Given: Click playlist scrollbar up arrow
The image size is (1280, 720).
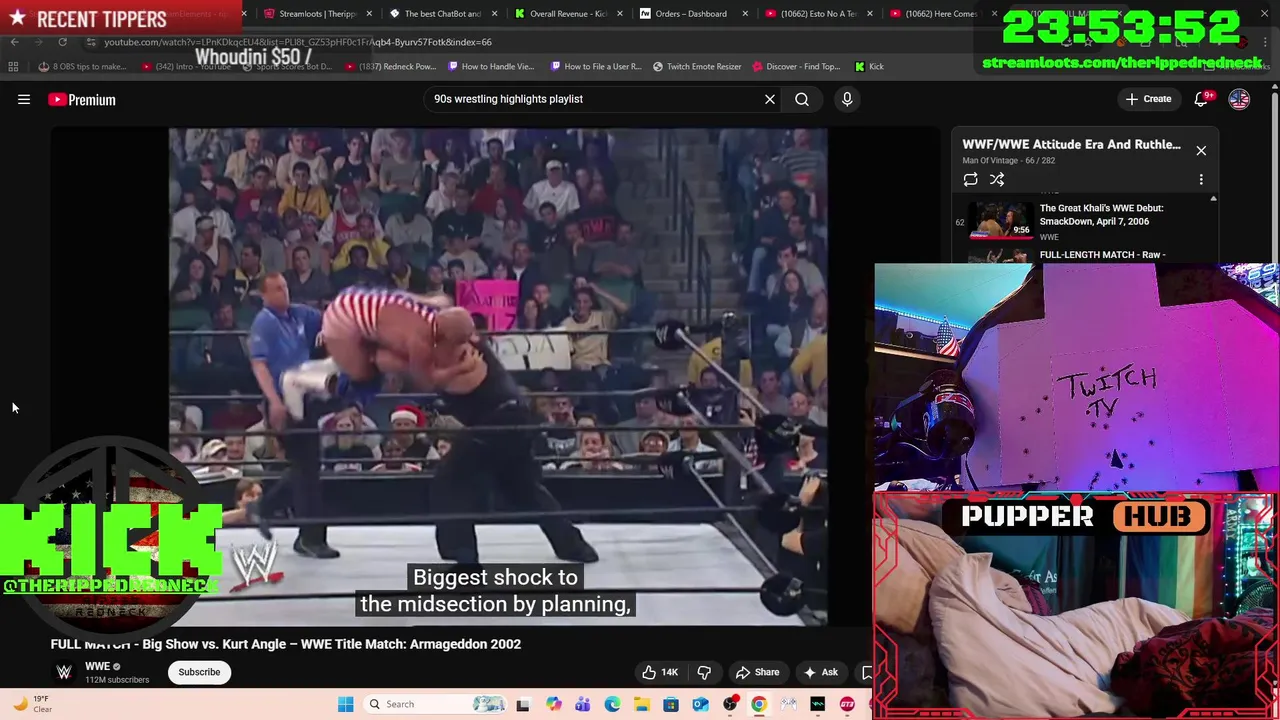Looking at the screenshot, I should click(x=1213, y=199).
